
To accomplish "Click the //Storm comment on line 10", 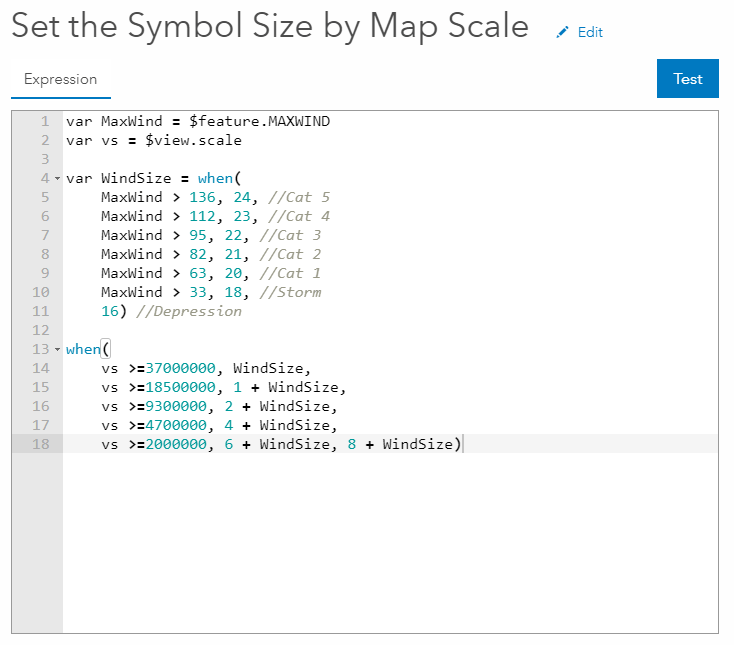I will tap(290, 293).
